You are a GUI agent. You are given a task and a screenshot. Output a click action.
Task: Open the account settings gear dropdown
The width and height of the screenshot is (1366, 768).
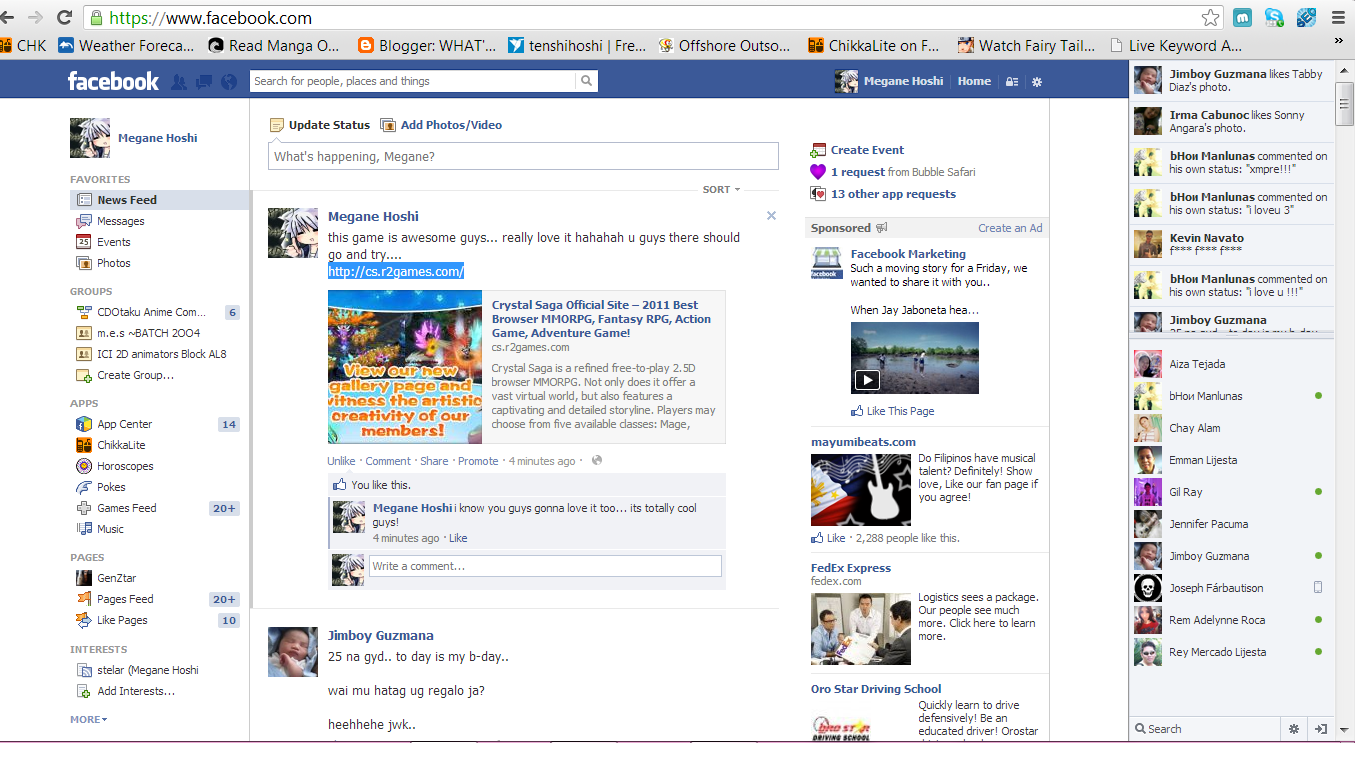tap(1037, 82)
